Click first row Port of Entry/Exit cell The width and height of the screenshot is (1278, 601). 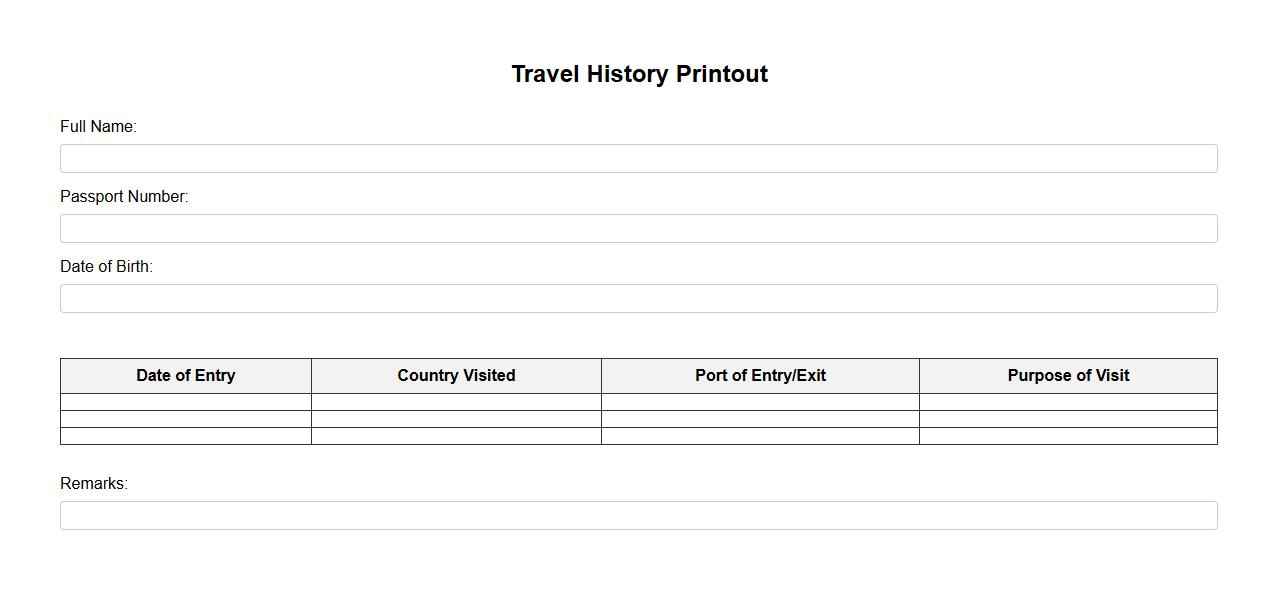760,402
